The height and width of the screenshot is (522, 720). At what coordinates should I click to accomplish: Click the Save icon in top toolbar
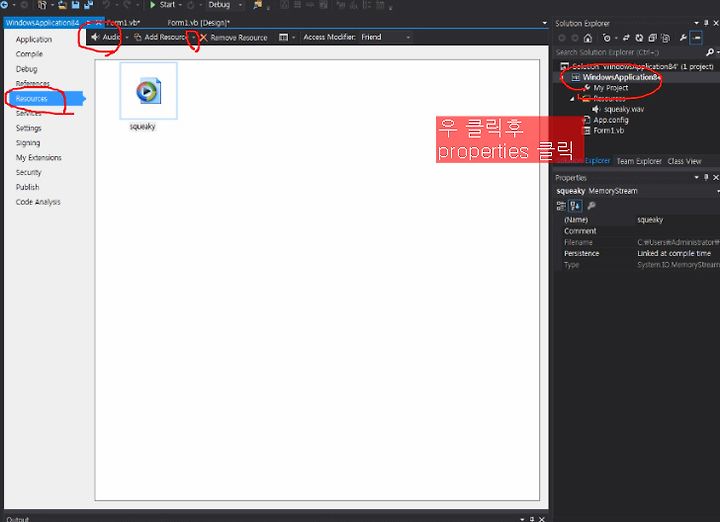click(x=75, y=5)
